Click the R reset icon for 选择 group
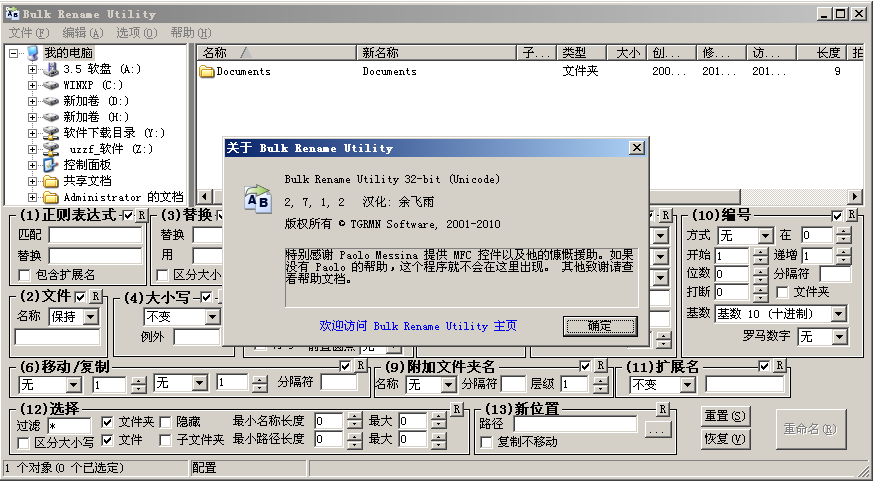The width and height of the screenshot is (874, 482). coord(457,409)
